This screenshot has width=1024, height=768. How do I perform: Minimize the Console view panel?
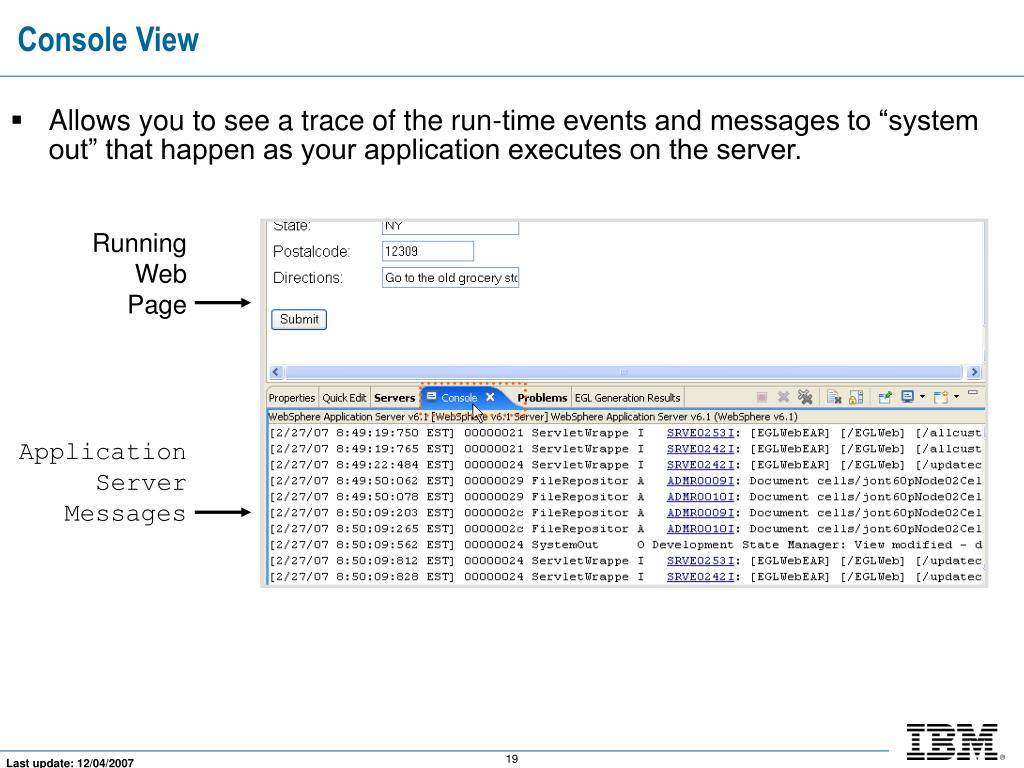pos(972,393)
